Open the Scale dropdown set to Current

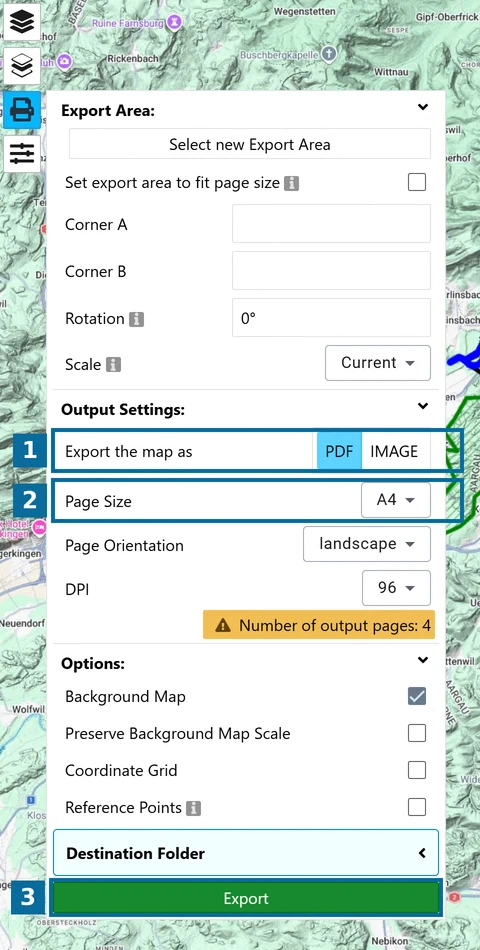[x=378, y=363]
